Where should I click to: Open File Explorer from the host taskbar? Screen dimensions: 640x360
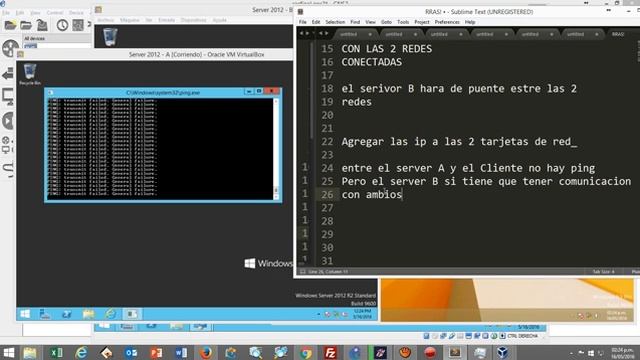tap(29, 353)
